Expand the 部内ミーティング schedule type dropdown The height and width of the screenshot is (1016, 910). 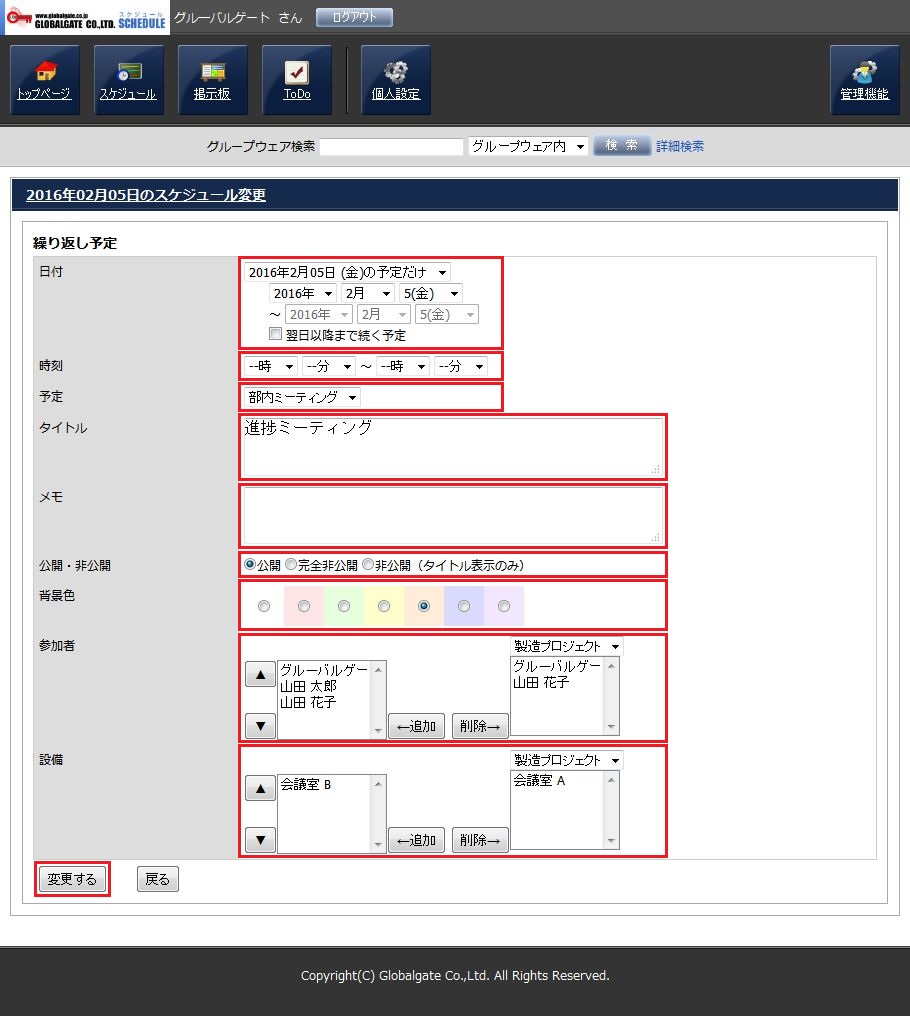tap(301, 397)
